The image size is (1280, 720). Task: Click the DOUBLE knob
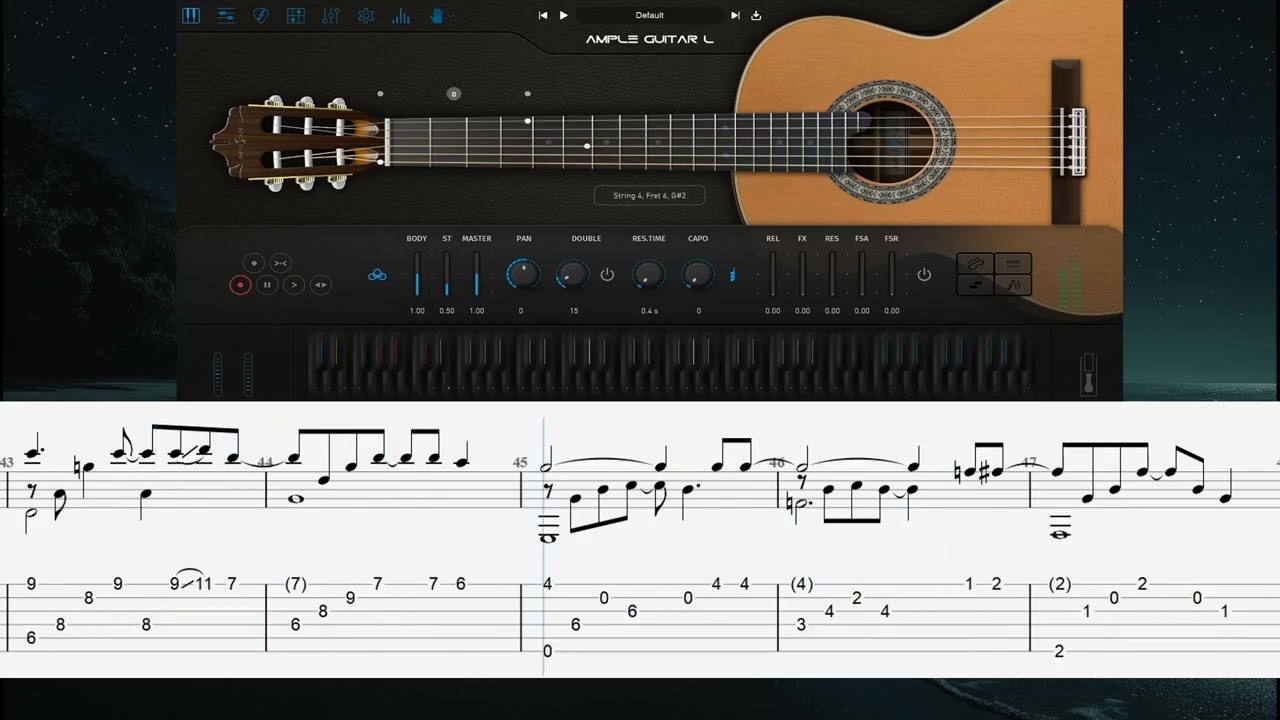pos(573,274)
